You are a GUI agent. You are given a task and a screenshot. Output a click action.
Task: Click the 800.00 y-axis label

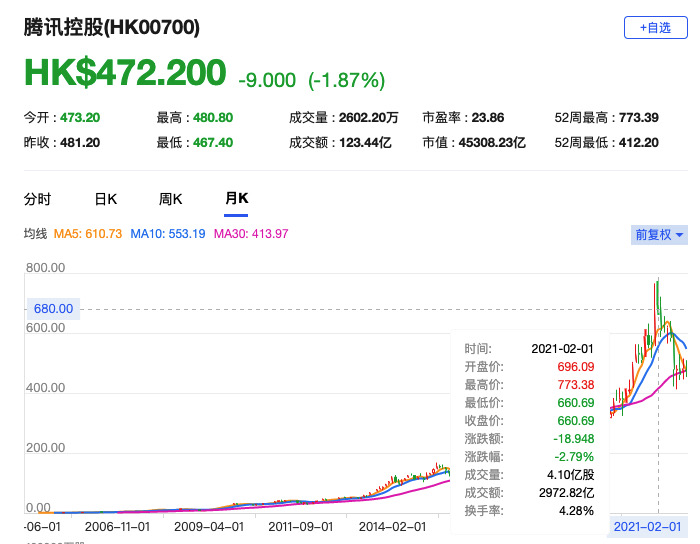46,268
